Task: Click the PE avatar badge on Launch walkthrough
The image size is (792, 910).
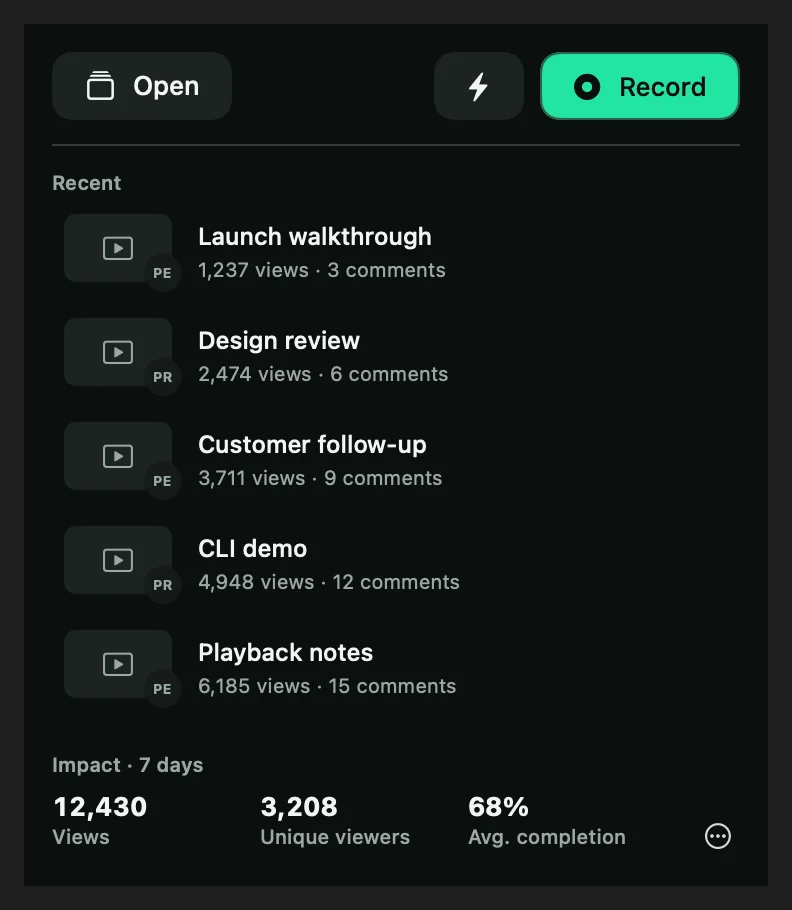Action: [x=162, y=273]
